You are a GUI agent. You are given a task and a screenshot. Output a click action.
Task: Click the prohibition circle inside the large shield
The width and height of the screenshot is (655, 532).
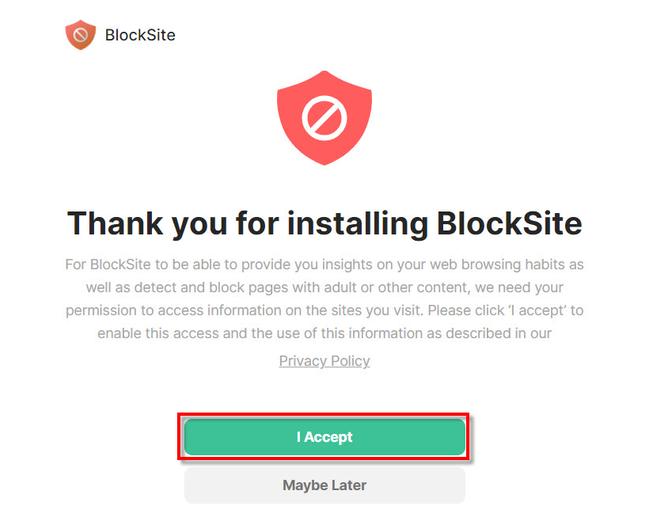point(324,120)
